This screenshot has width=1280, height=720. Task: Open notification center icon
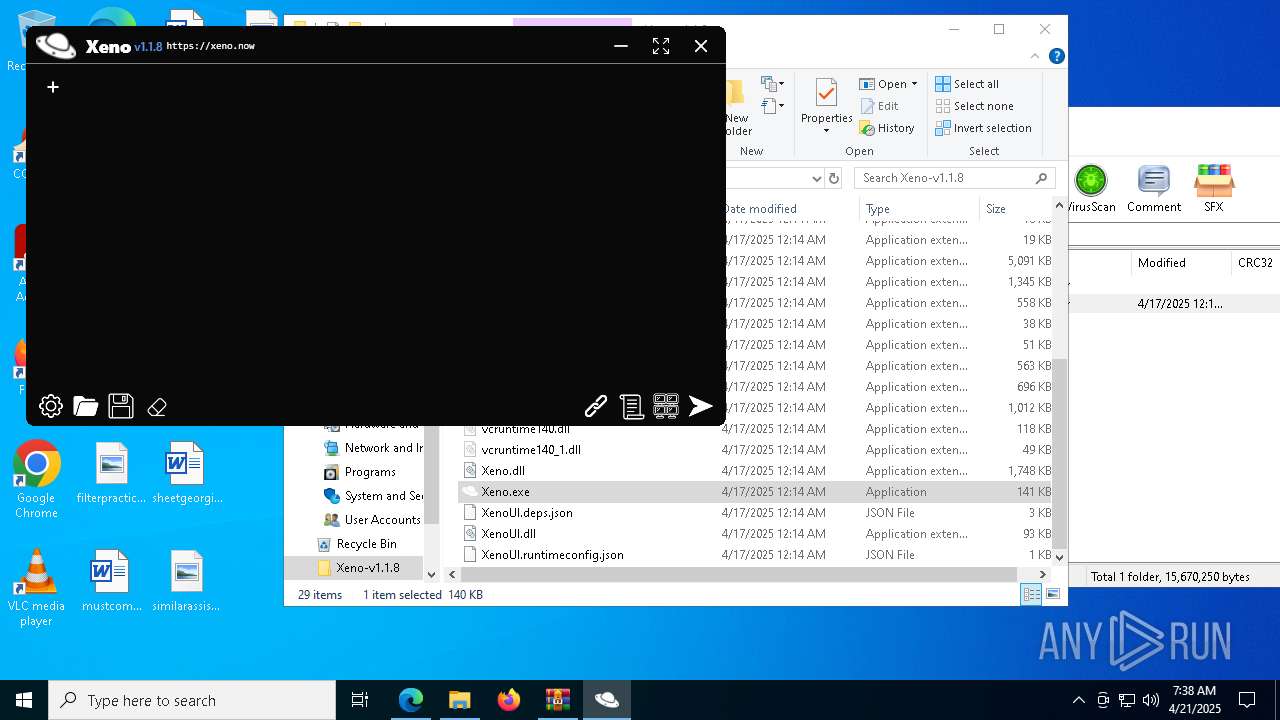tap(1247, 700)
